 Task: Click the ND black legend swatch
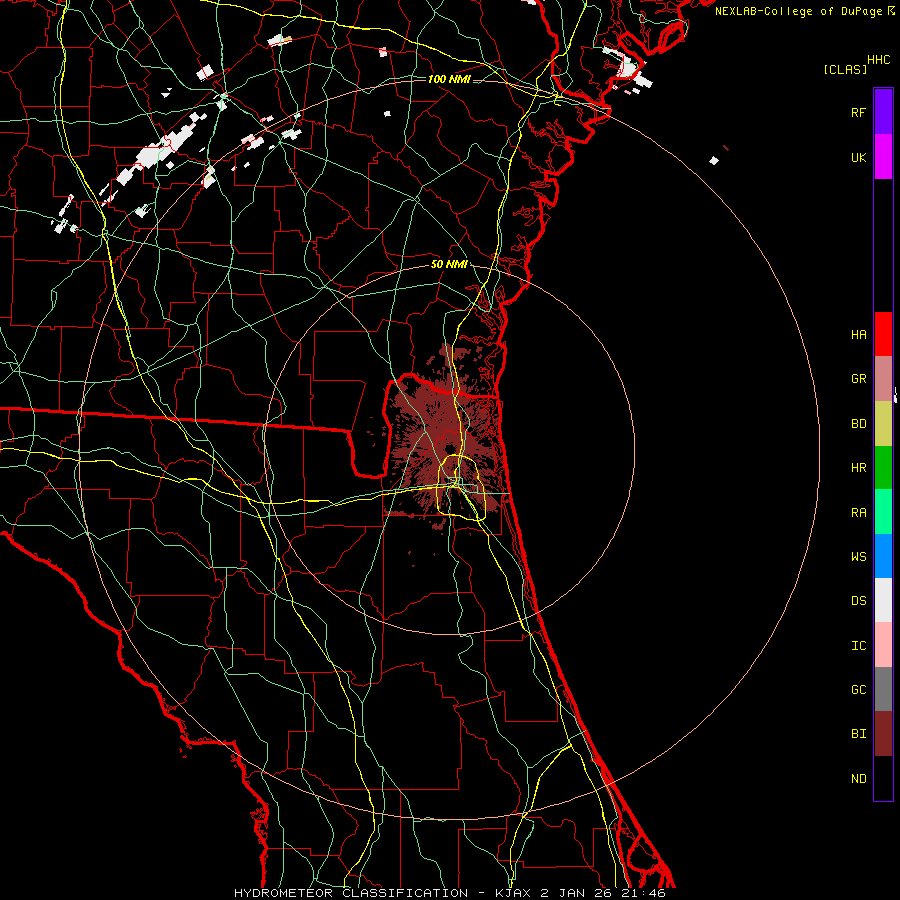tap(883, 778)
